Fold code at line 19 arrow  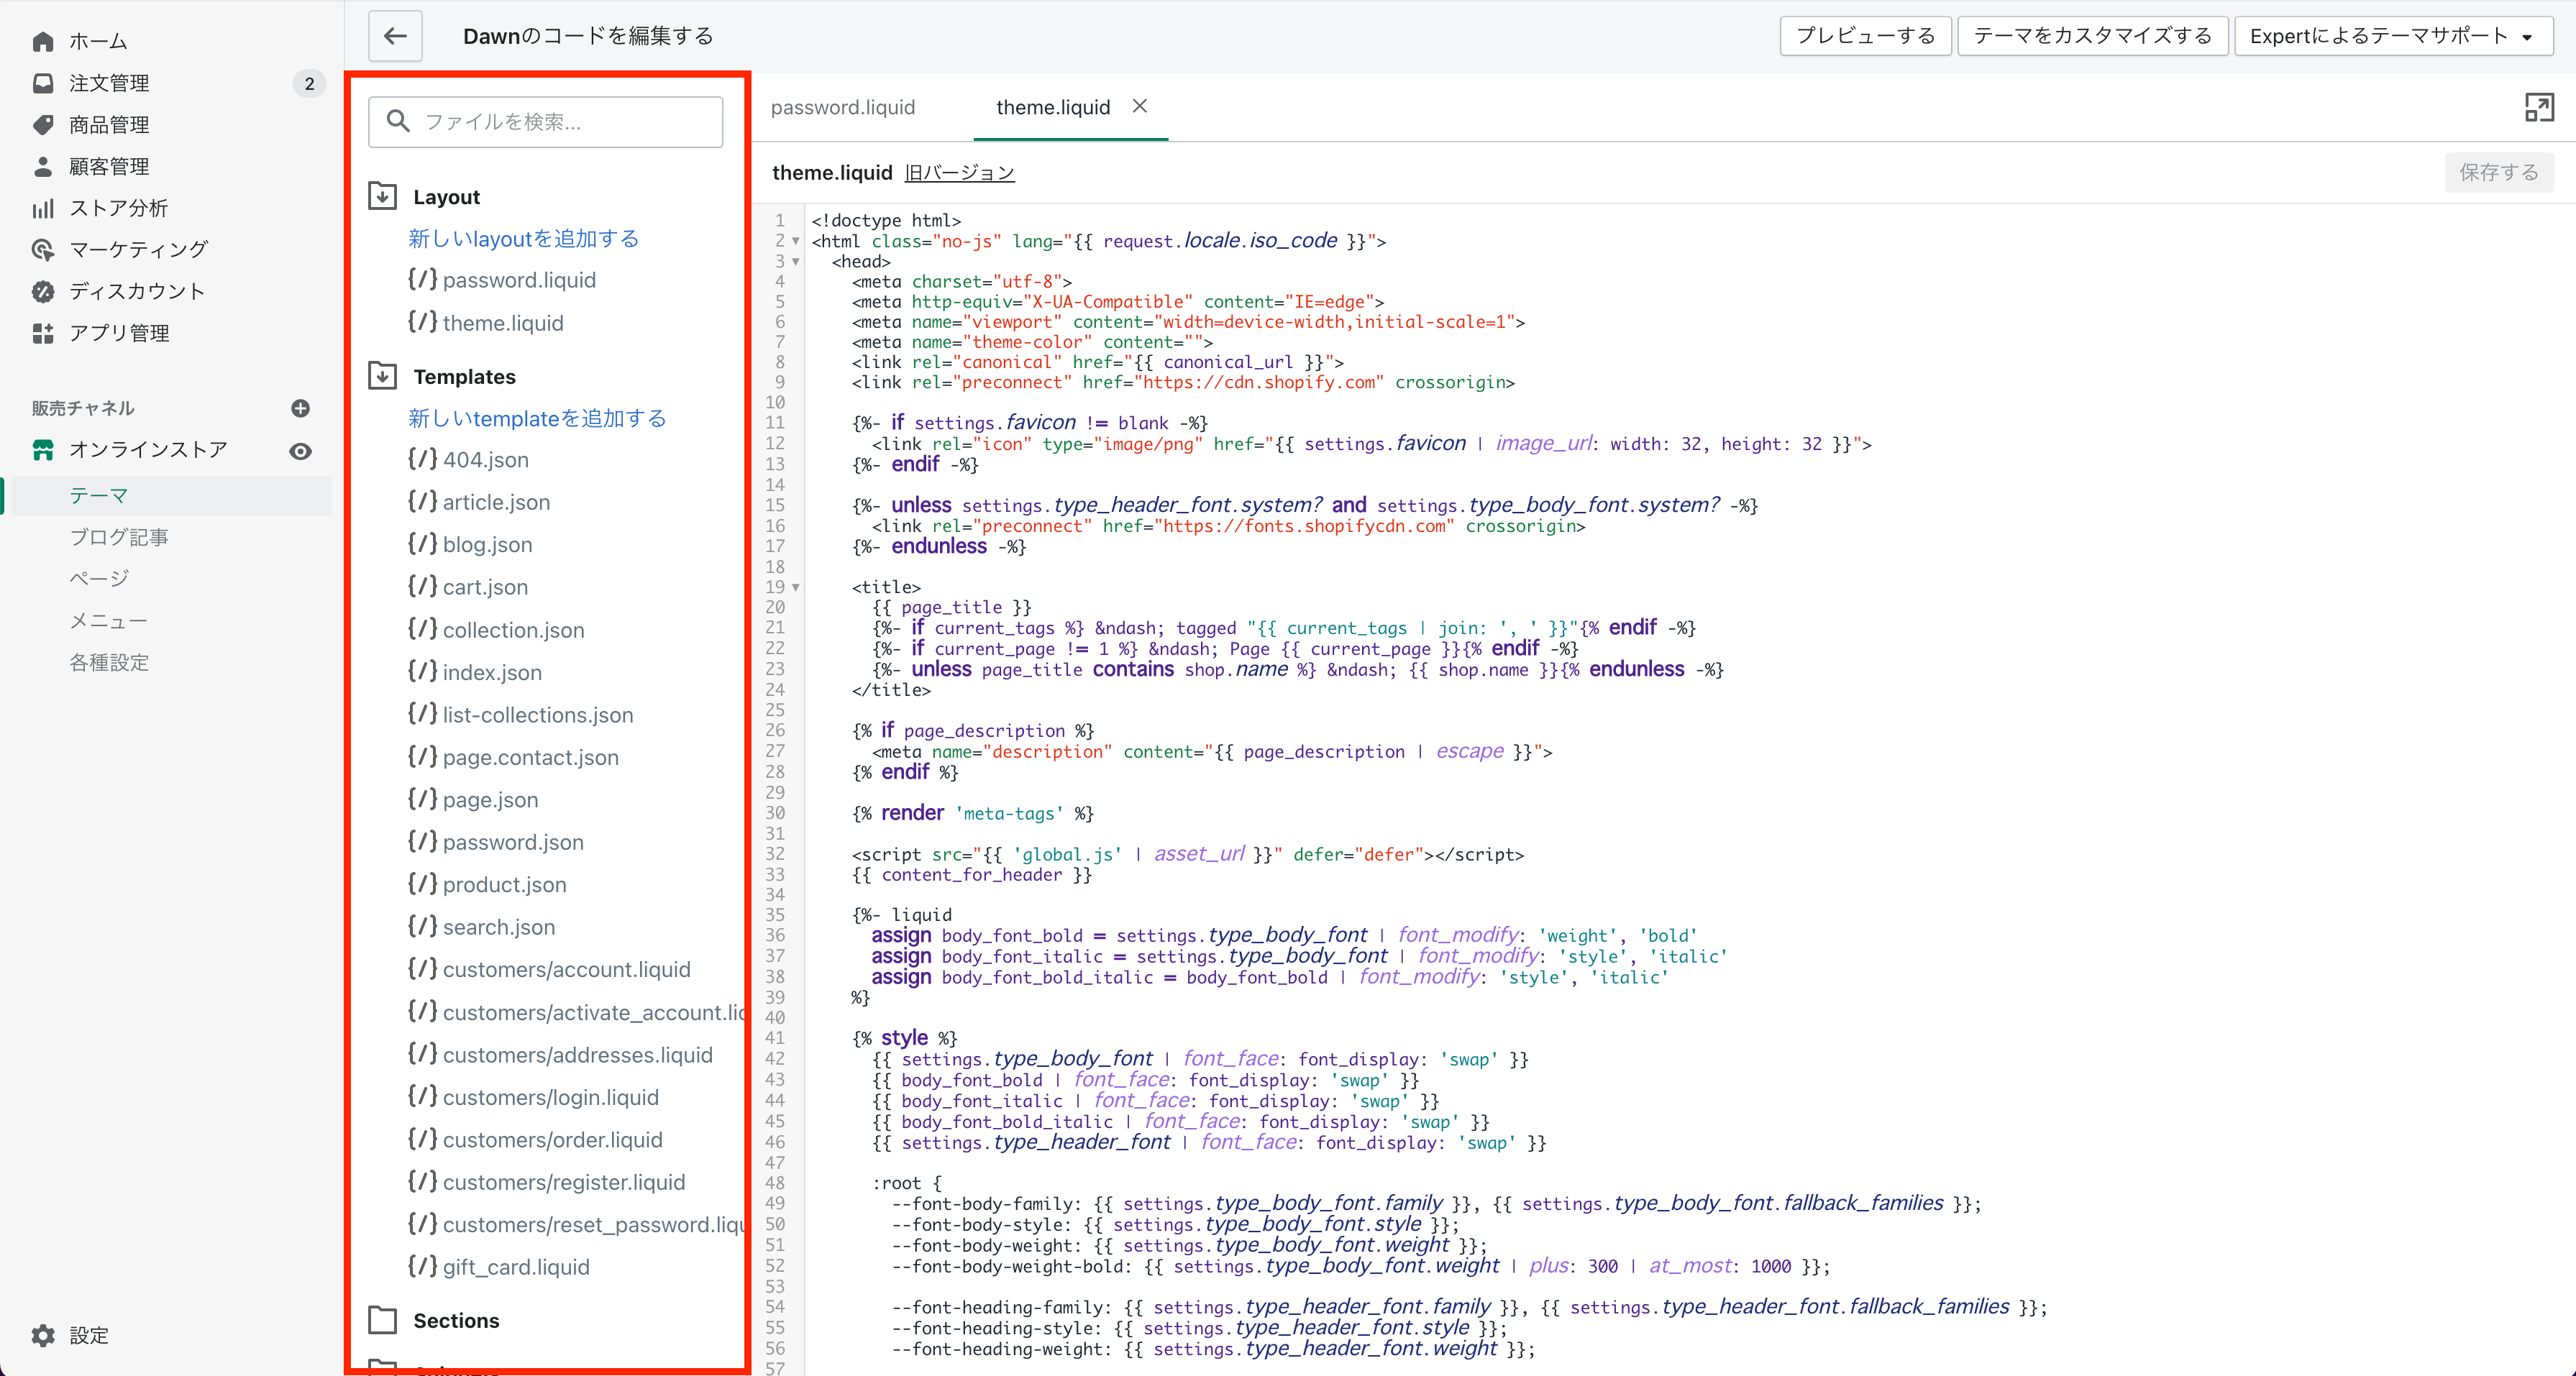point(796,587)
